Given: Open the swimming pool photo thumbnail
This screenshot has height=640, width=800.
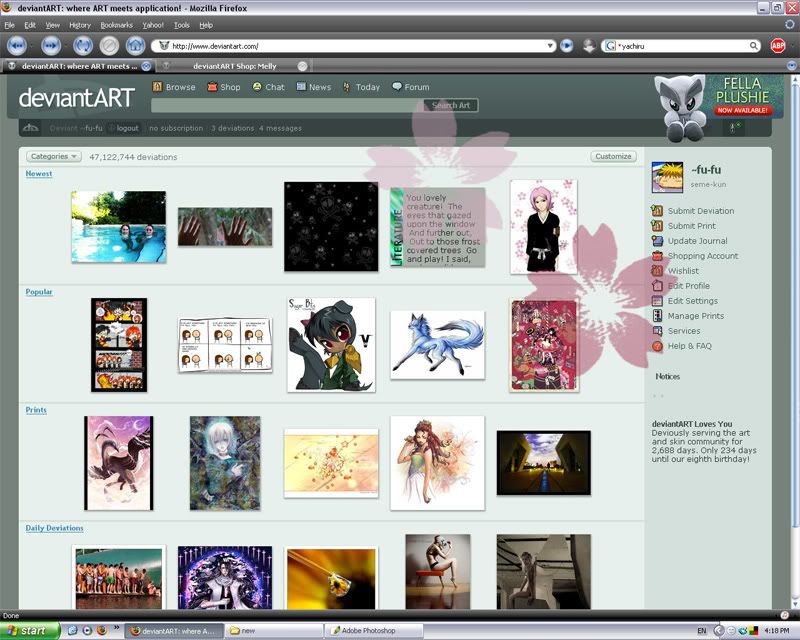Looking at the screenshot, I should click(119, 227).
